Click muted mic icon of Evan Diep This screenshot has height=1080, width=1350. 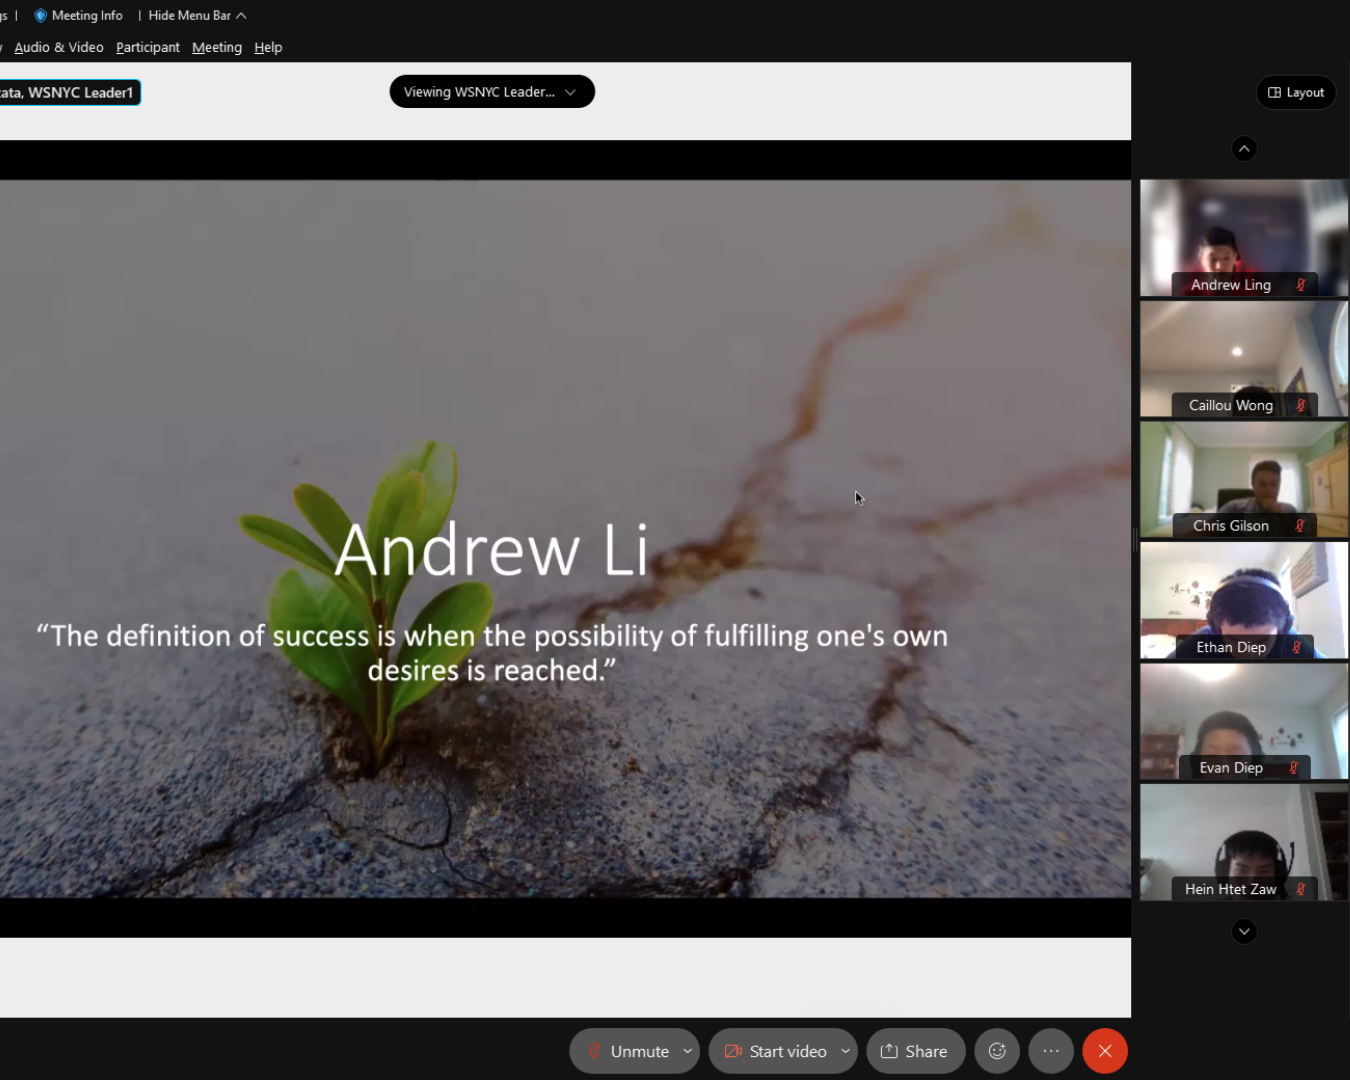[x=1293, y=768]
